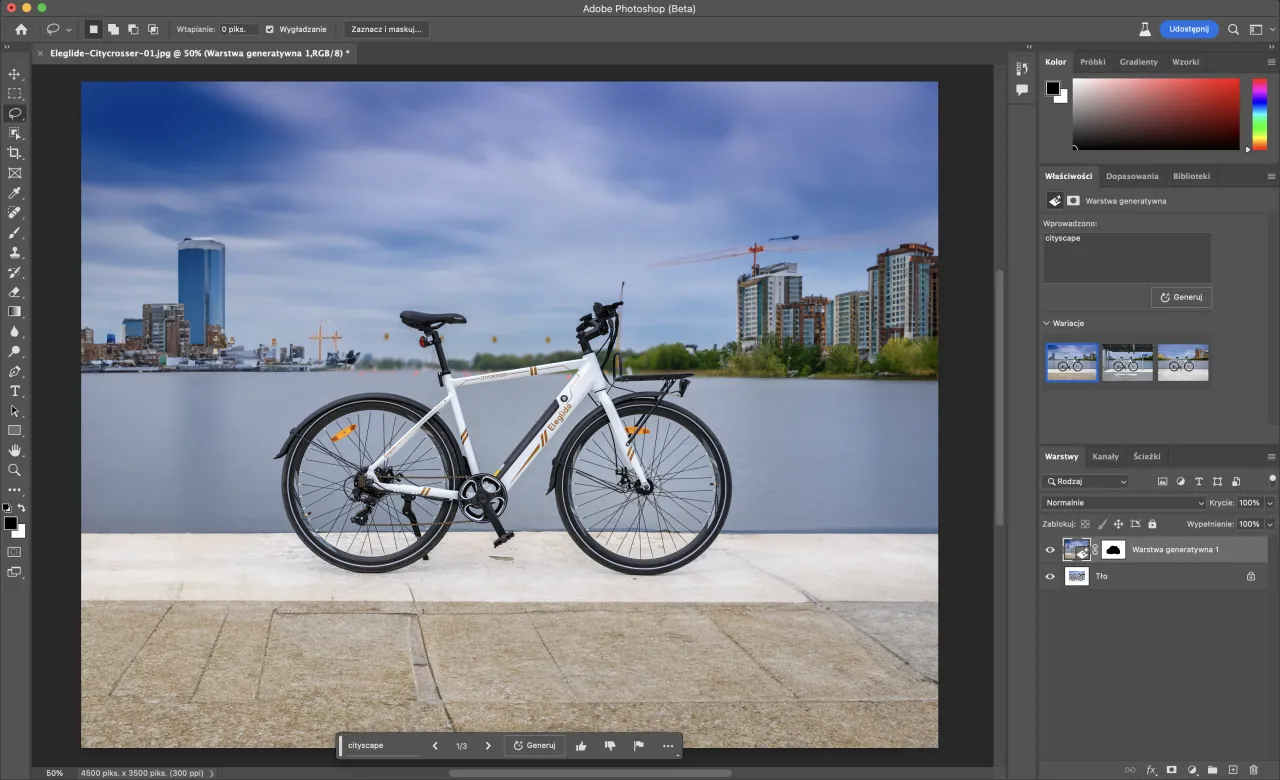1280x780 pixels.
Task: Pick the Healing Brush tool
Action: [15, 212]
